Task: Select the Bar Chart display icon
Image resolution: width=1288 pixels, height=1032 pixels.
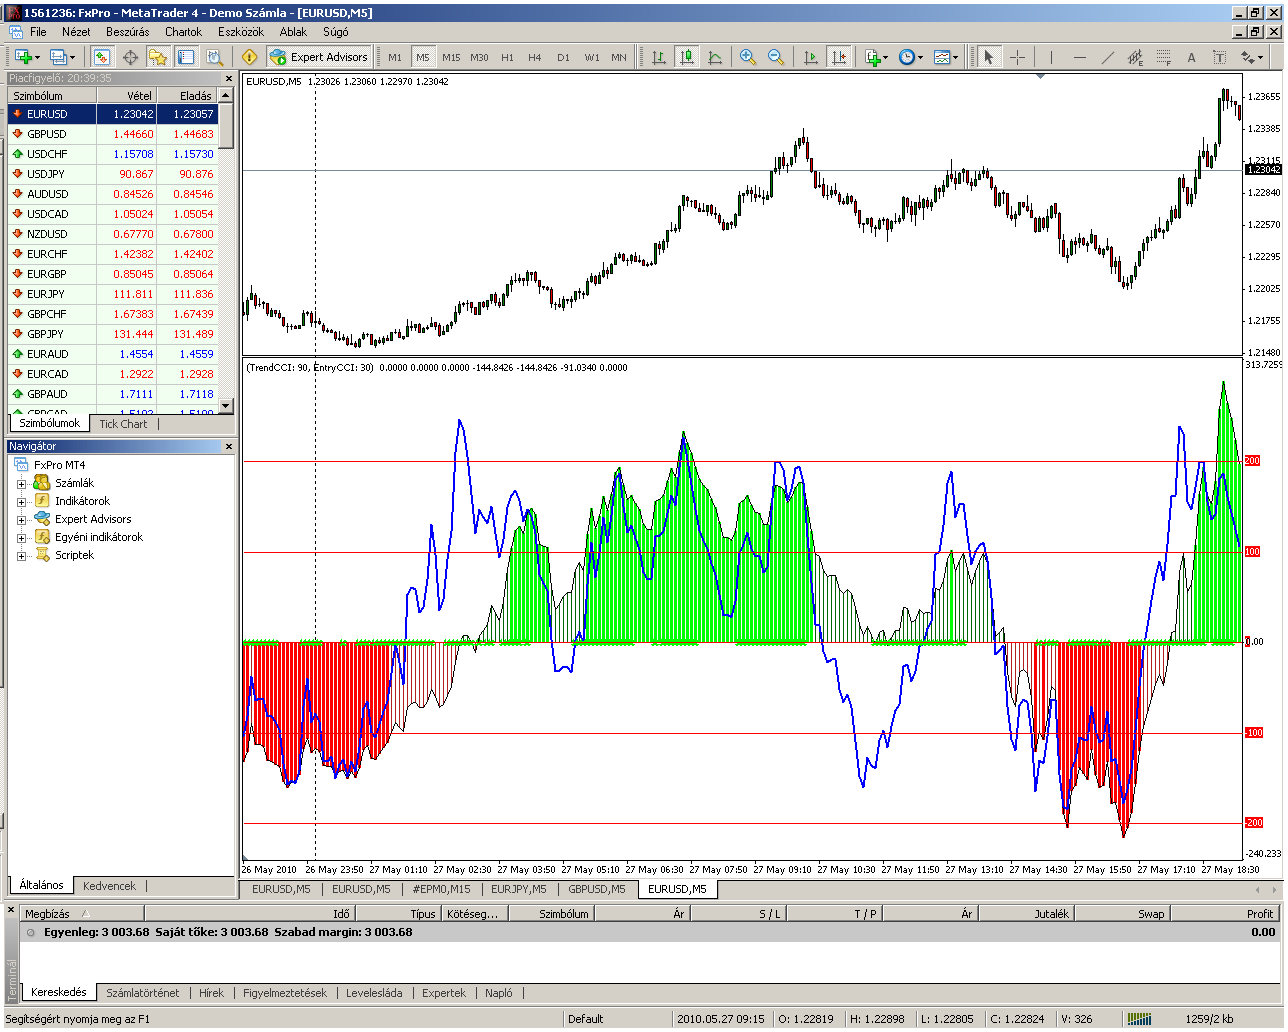Action: click(x=659, y=57)
